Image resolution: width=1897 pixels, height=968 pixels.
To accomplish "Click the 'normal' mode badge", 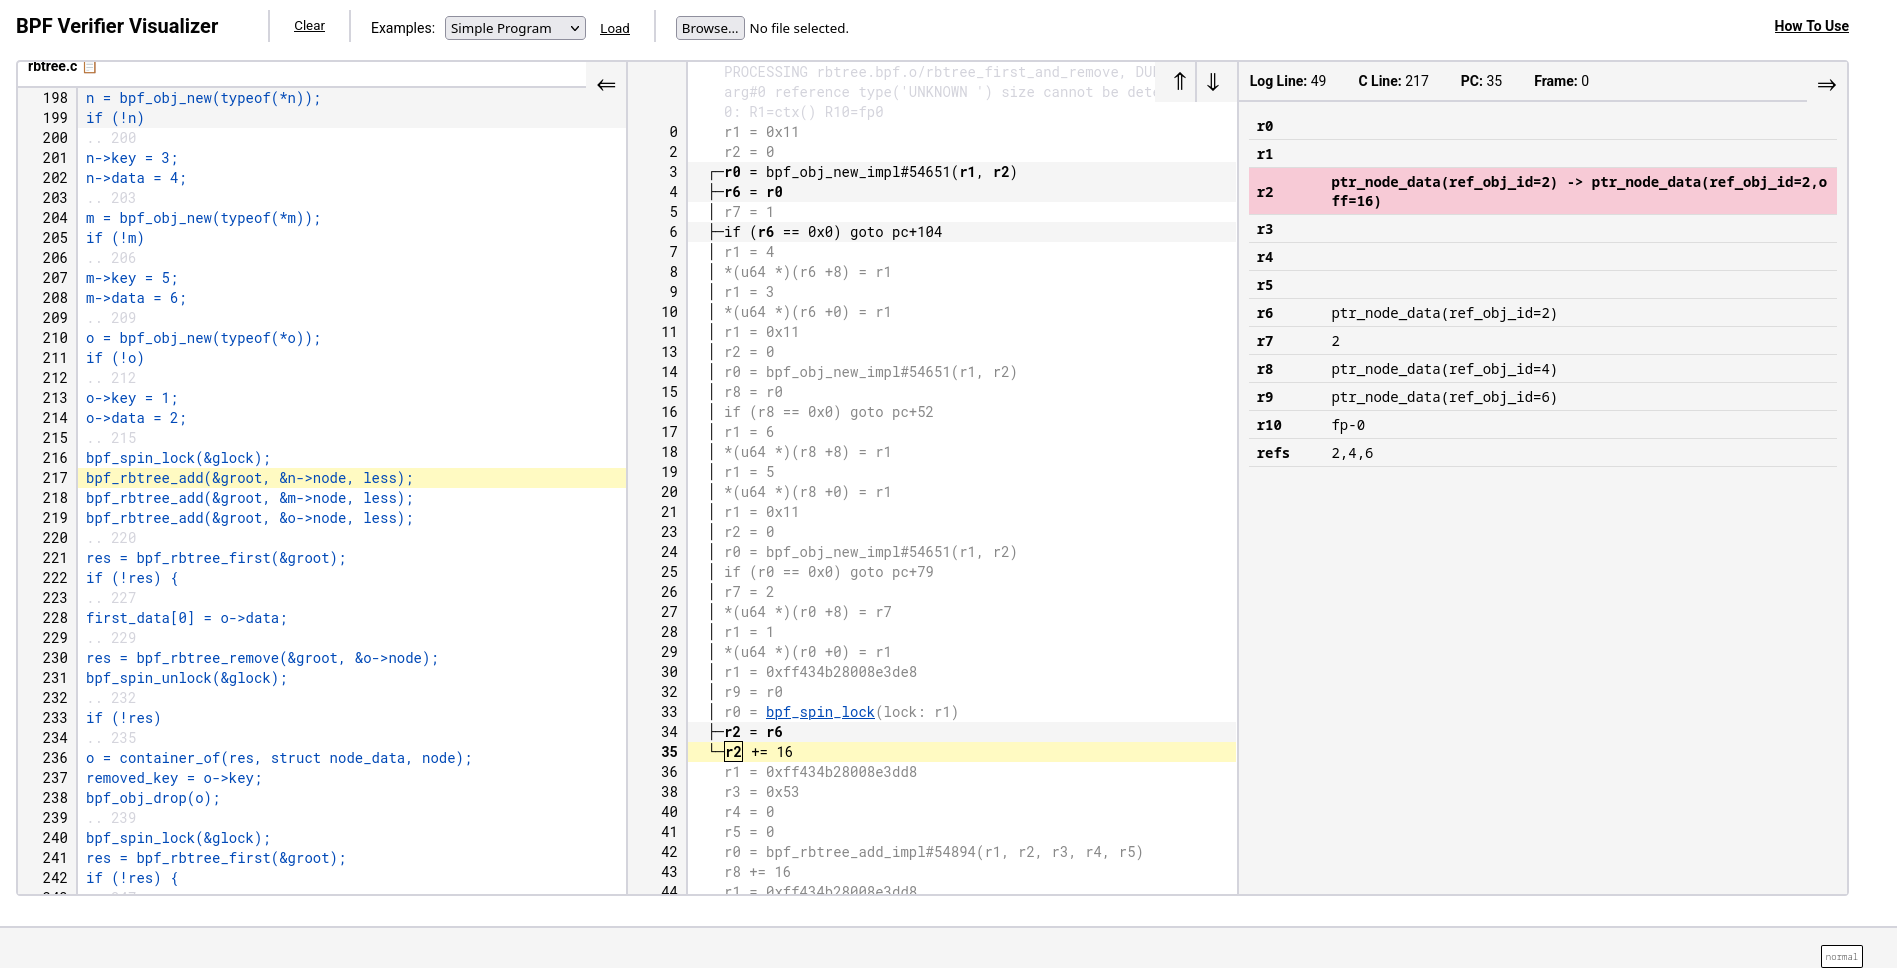I will [1841, 956].
